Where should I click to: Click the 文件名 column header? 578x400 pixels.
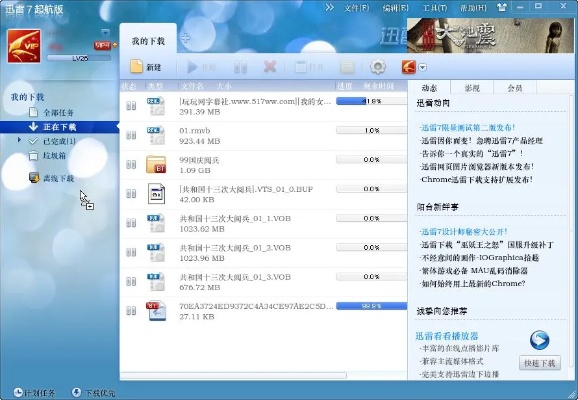pos(192,86)
